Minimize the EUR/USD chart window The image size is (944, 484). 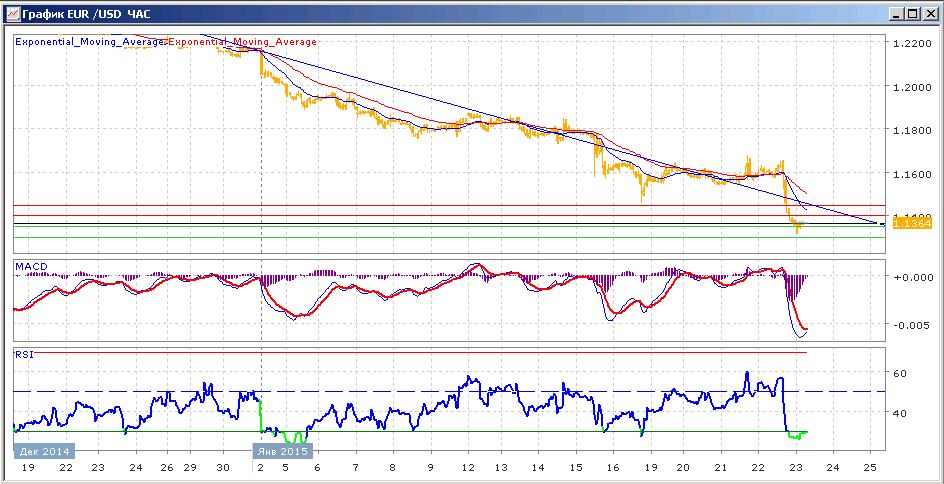click(x=898, y=14)
